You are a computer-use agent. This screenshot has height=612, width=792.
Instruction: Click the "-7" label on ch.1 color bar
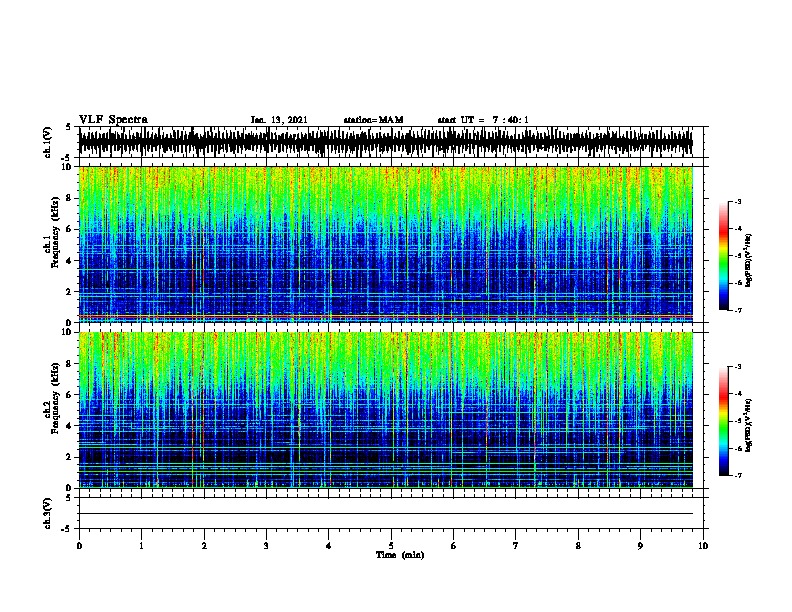[737, 310]
